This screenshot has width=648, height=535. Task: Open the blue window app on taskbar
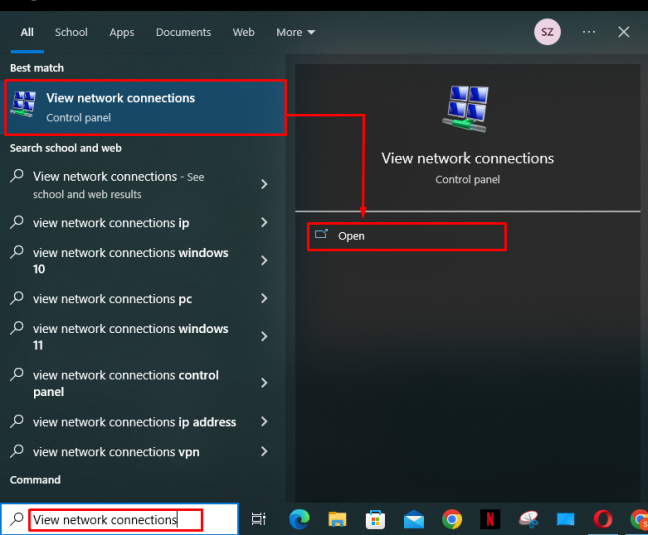pyautogui.click(x=565, y=519)
